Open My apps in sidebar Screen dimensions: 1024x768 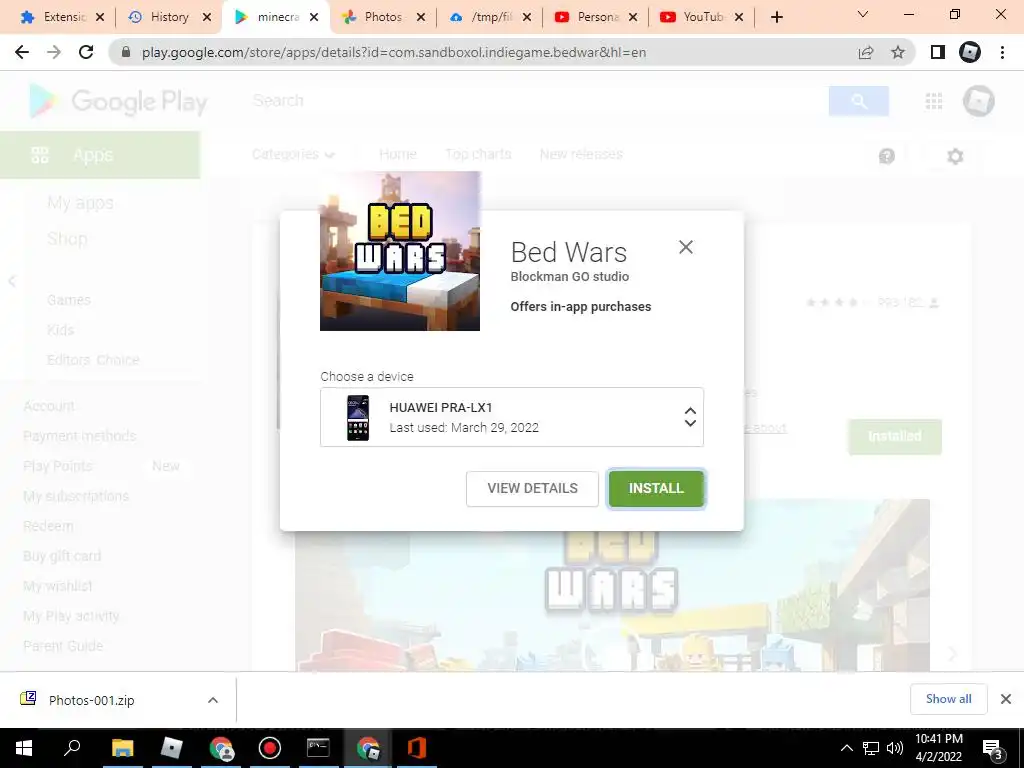(80, 203)
